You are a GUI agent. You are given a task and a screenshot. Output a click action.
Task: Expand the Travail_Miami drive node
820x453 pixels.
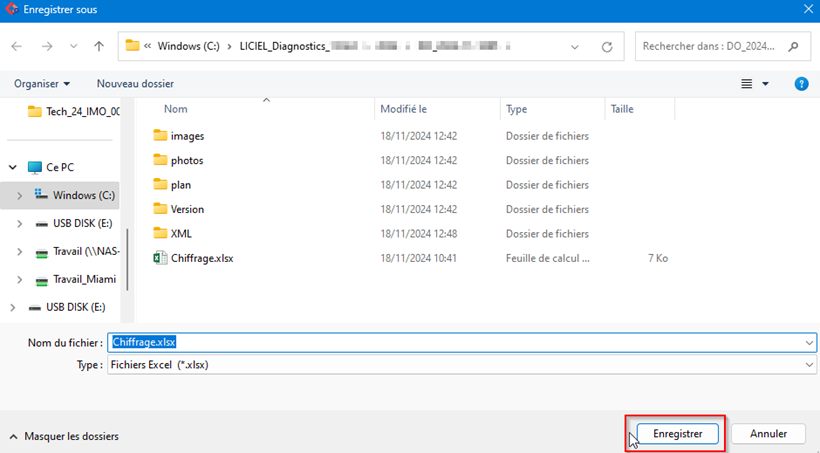tap(19, 279)
